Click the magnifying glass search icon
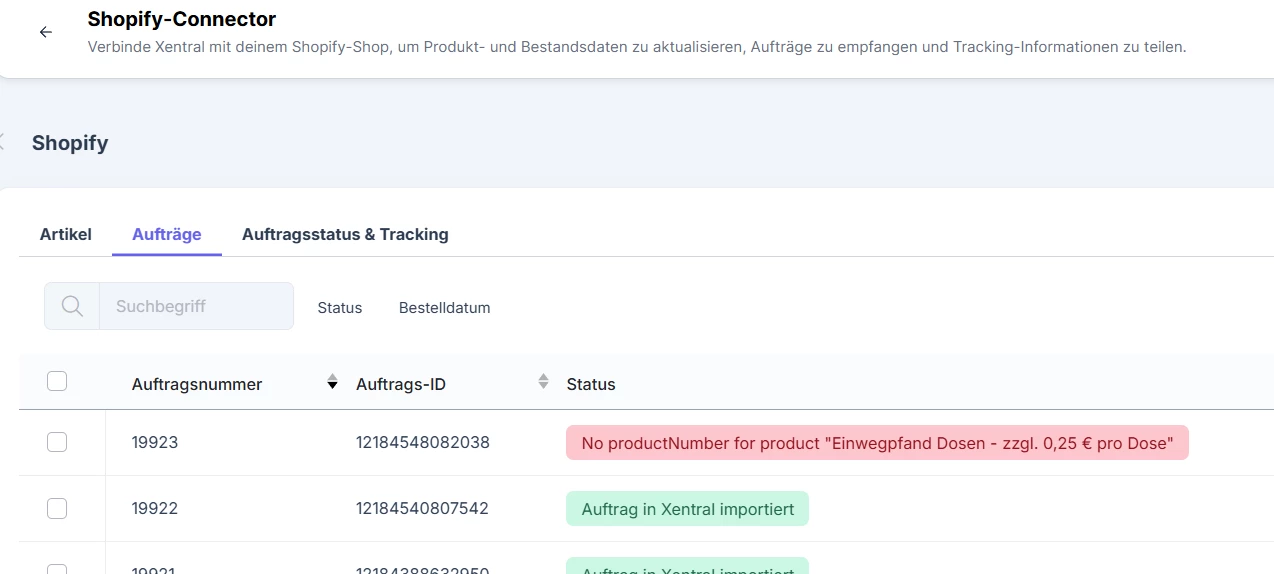This screenshot has height=574, width=1274. coord(72,306)
